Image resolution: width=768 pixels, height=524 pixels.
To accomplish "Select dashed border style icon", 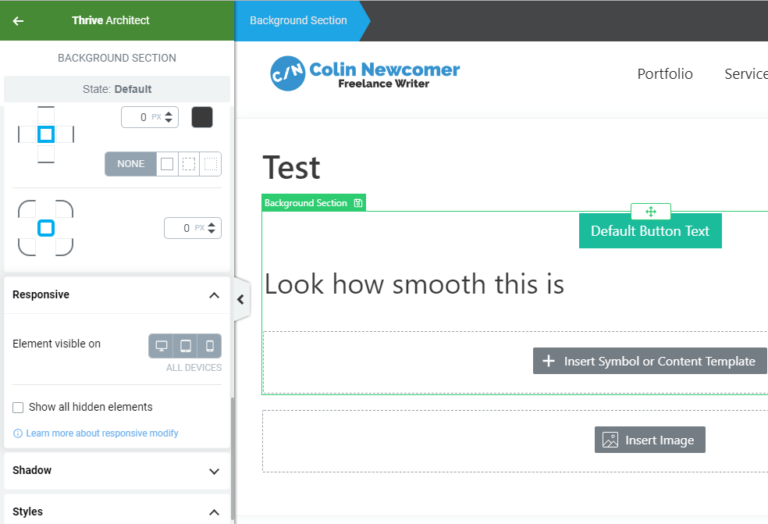I will click(x=189, y=164).
